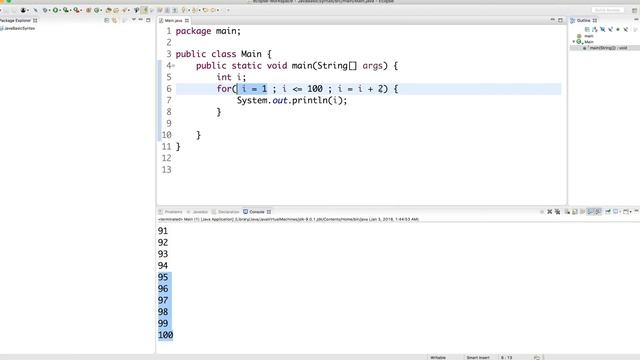The height and width of the screenshot is (360, 640).
Task: Click on "package main;" code line
Action: click(x=208, y=31)
